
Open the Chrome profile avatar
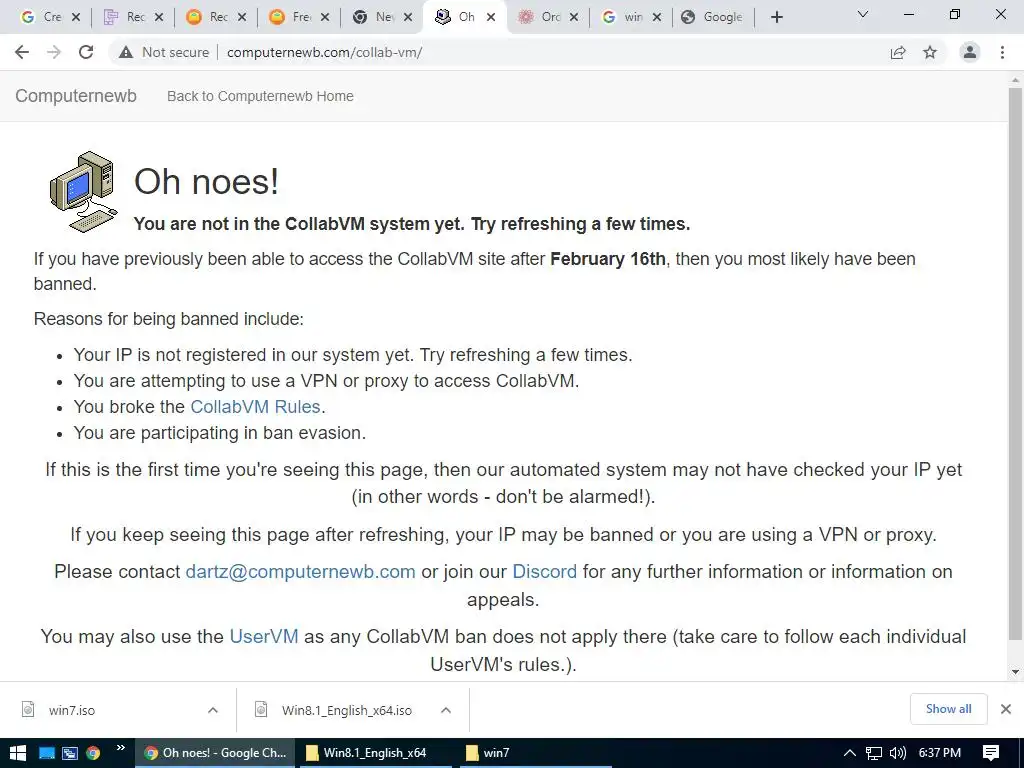(x=970, y=52)
